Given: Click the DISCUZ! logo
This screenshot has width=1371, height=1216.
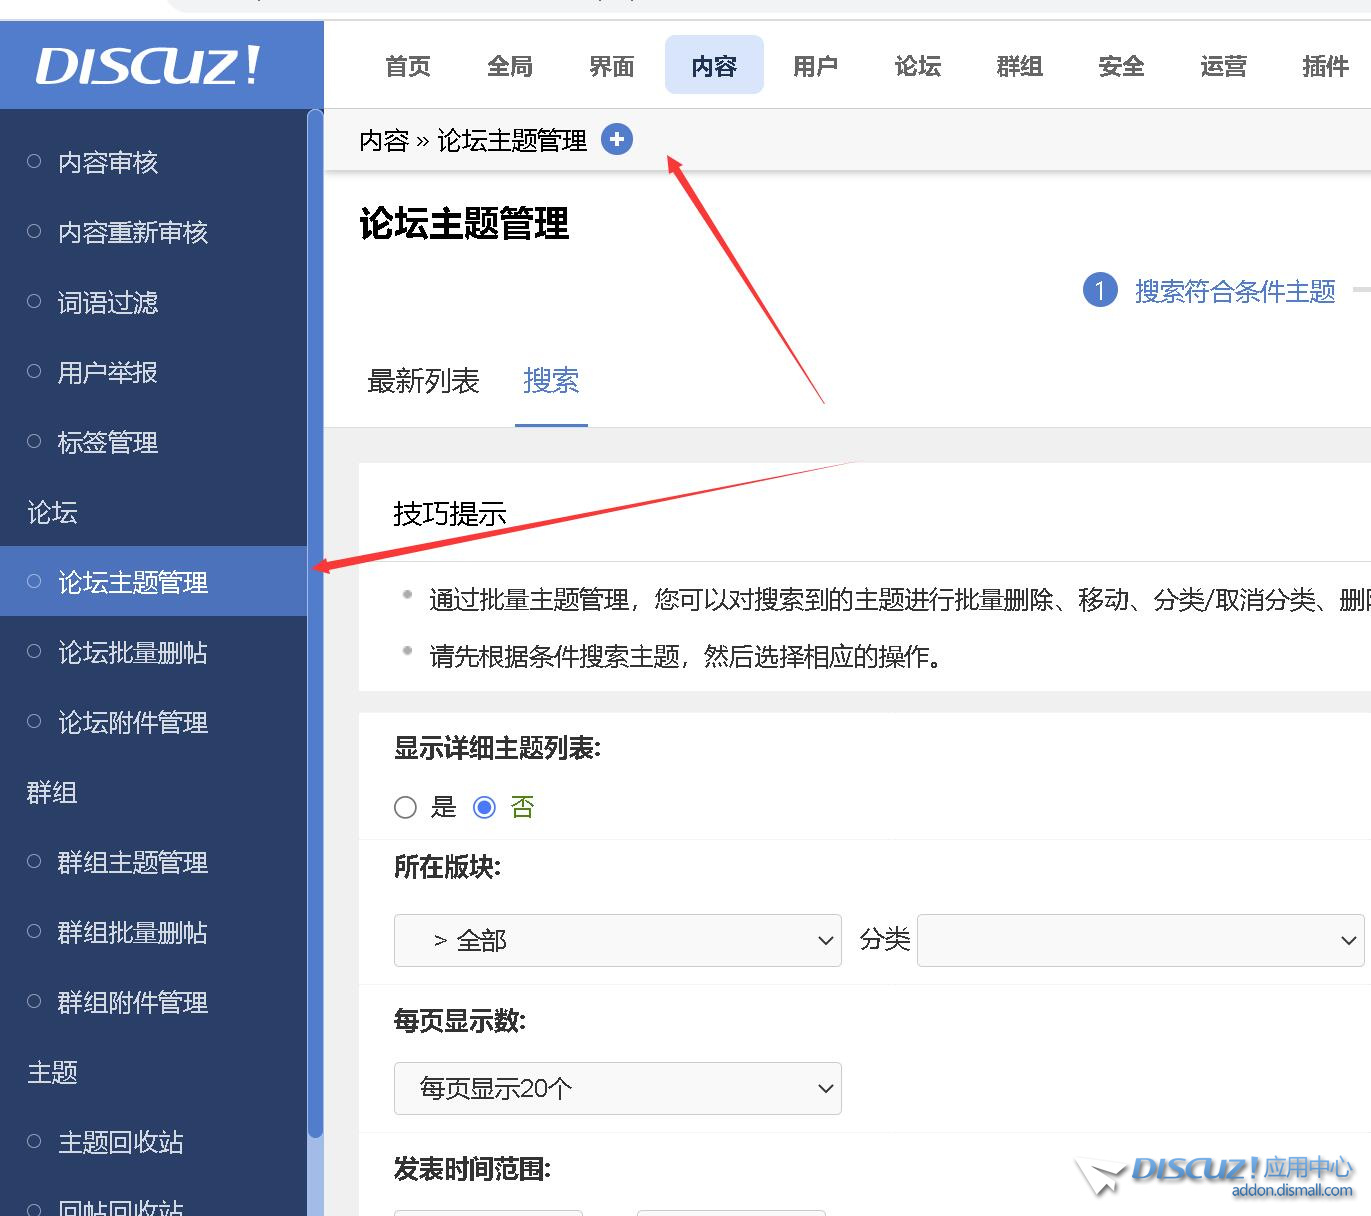Looking at the screenshot, I should point(146,63).
